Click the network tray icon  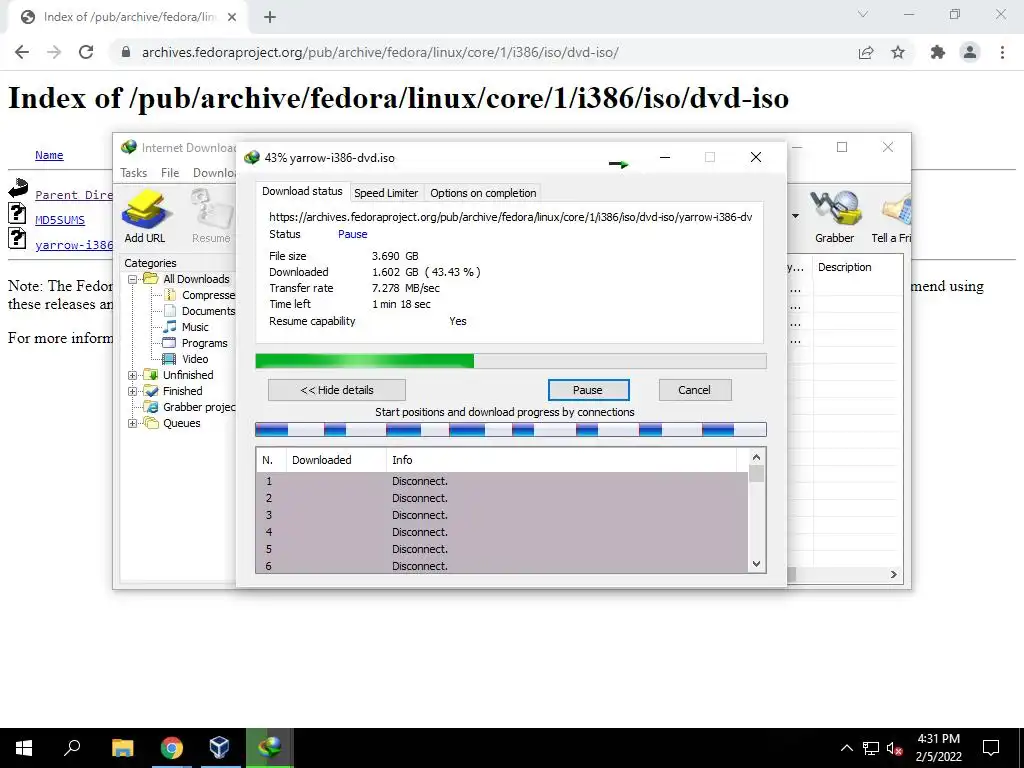coord(871,748)
